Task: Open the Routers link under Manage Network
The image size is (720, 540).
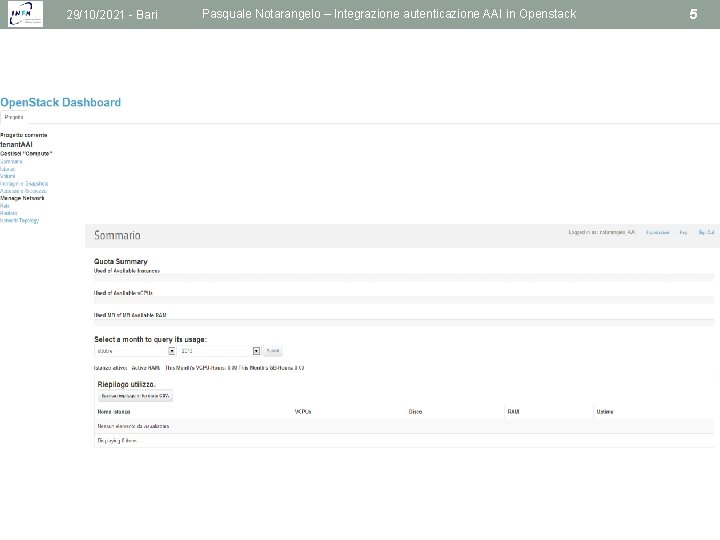Action: pos(9,213)
